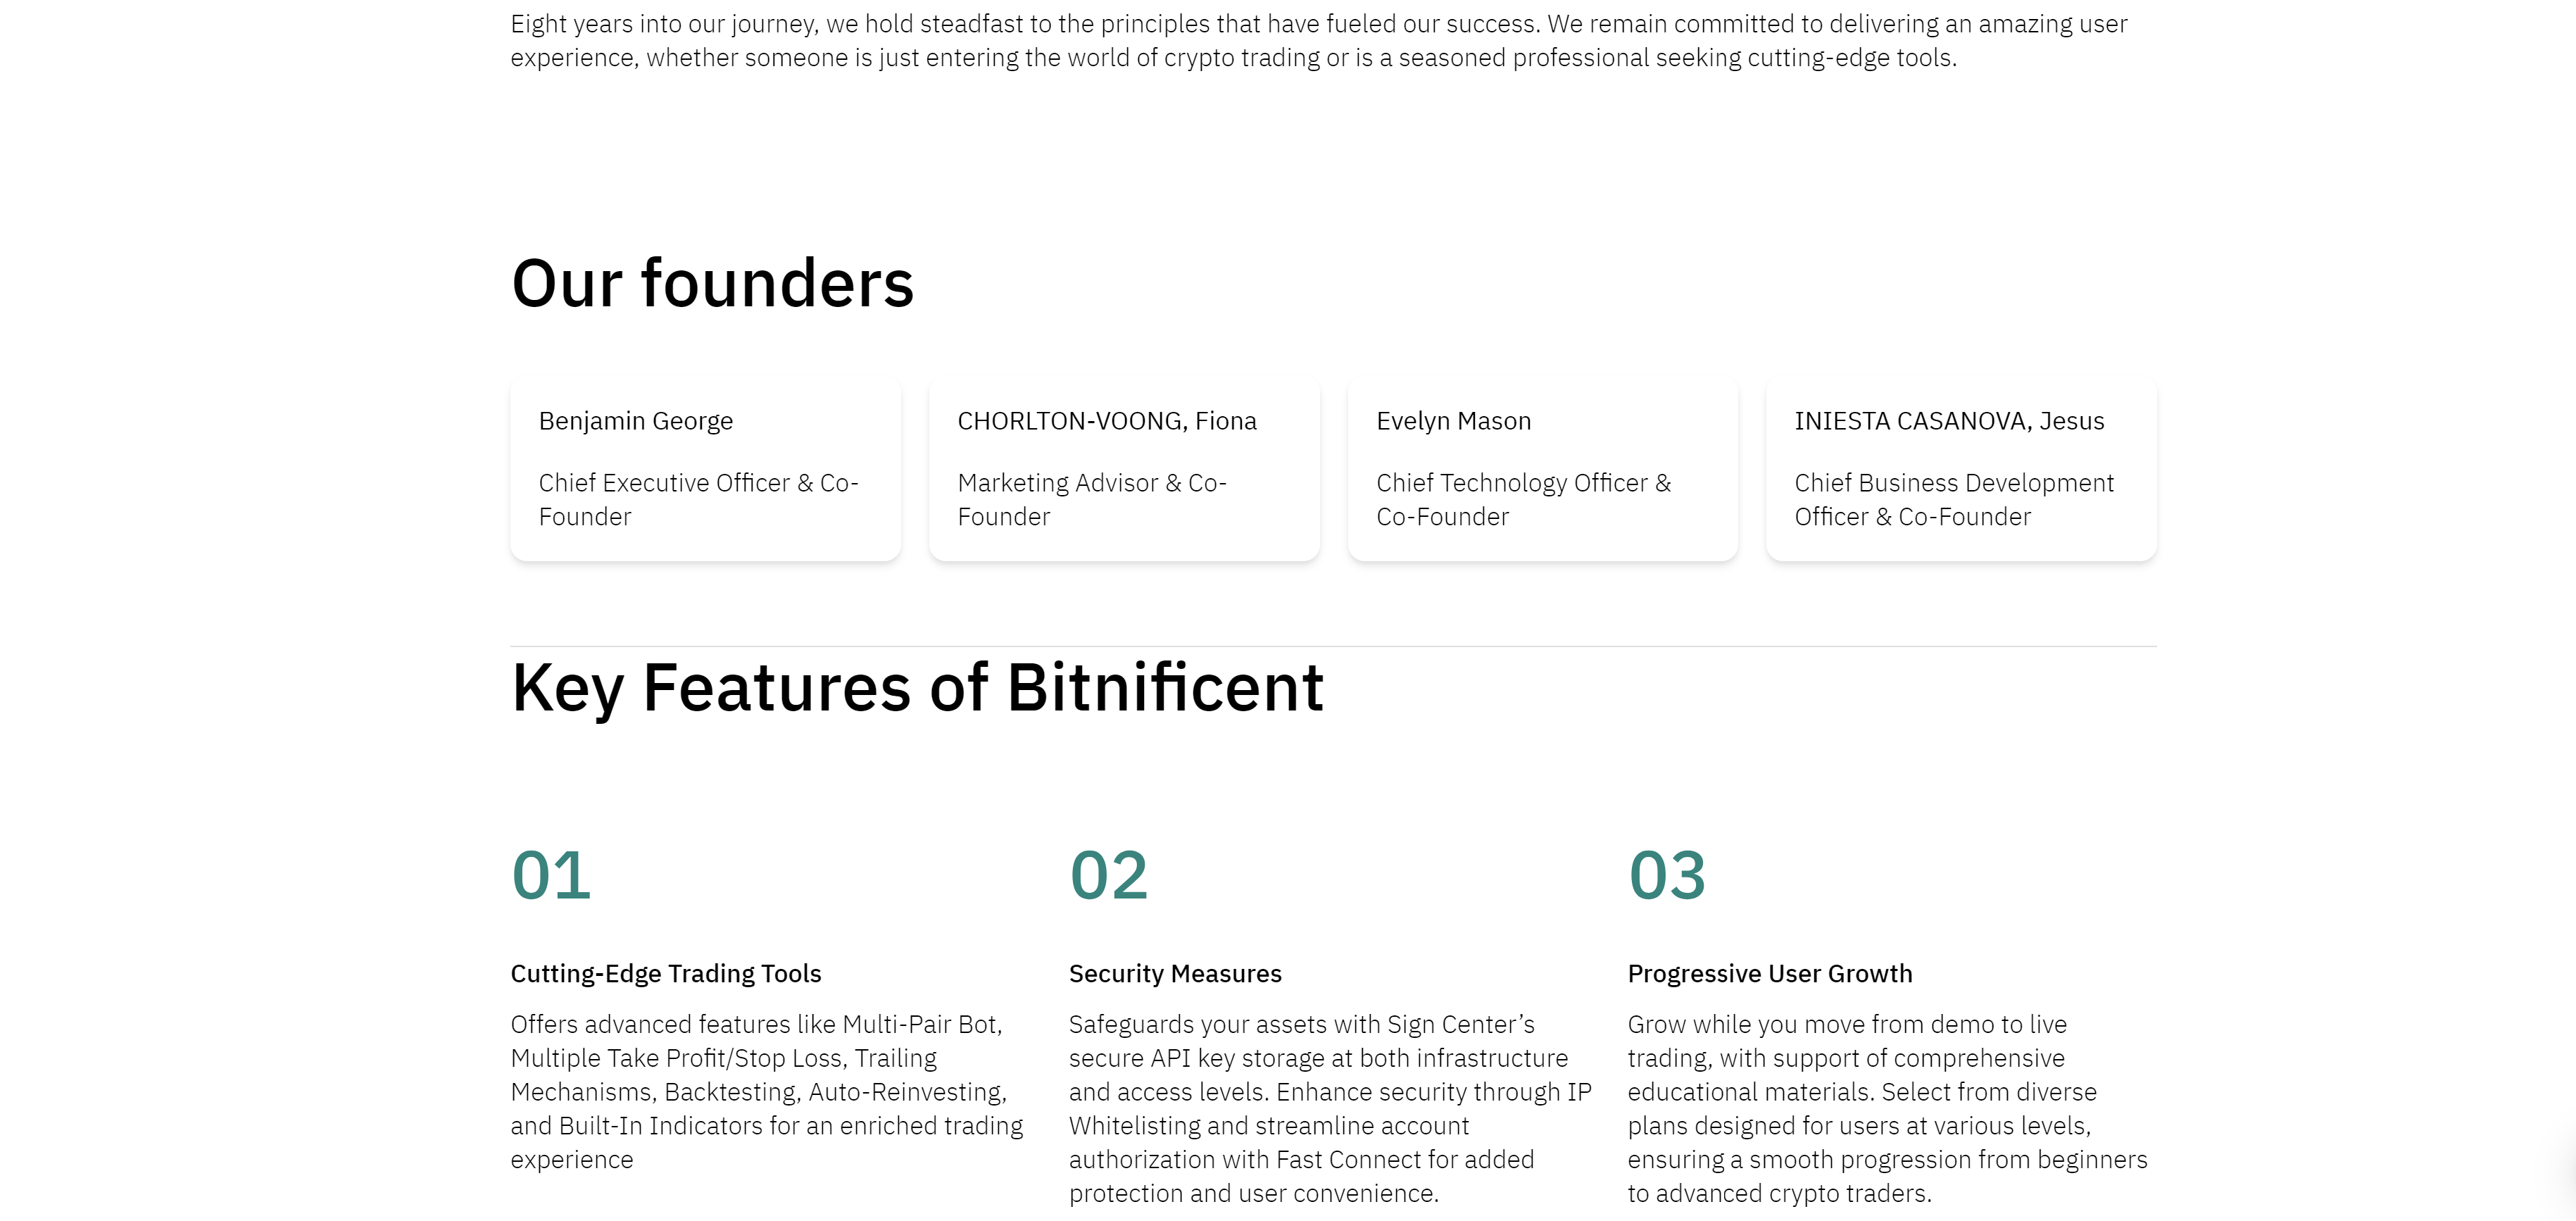Select the feature number 02
Viewport: 2576px width, 1221px height.
(1108, 875)
